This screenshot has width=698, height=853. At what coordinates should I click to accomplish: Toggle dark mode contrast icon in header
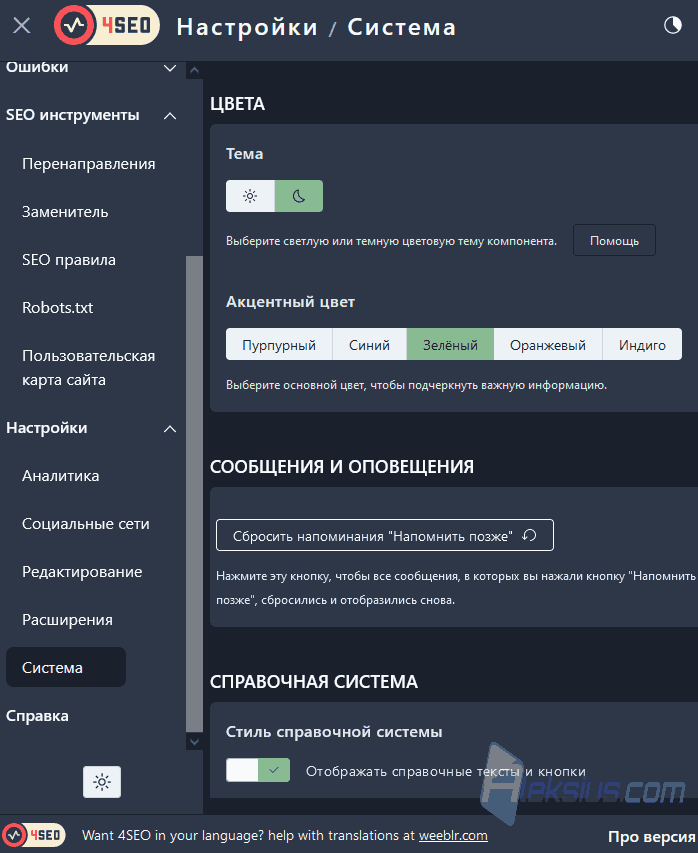672,25
